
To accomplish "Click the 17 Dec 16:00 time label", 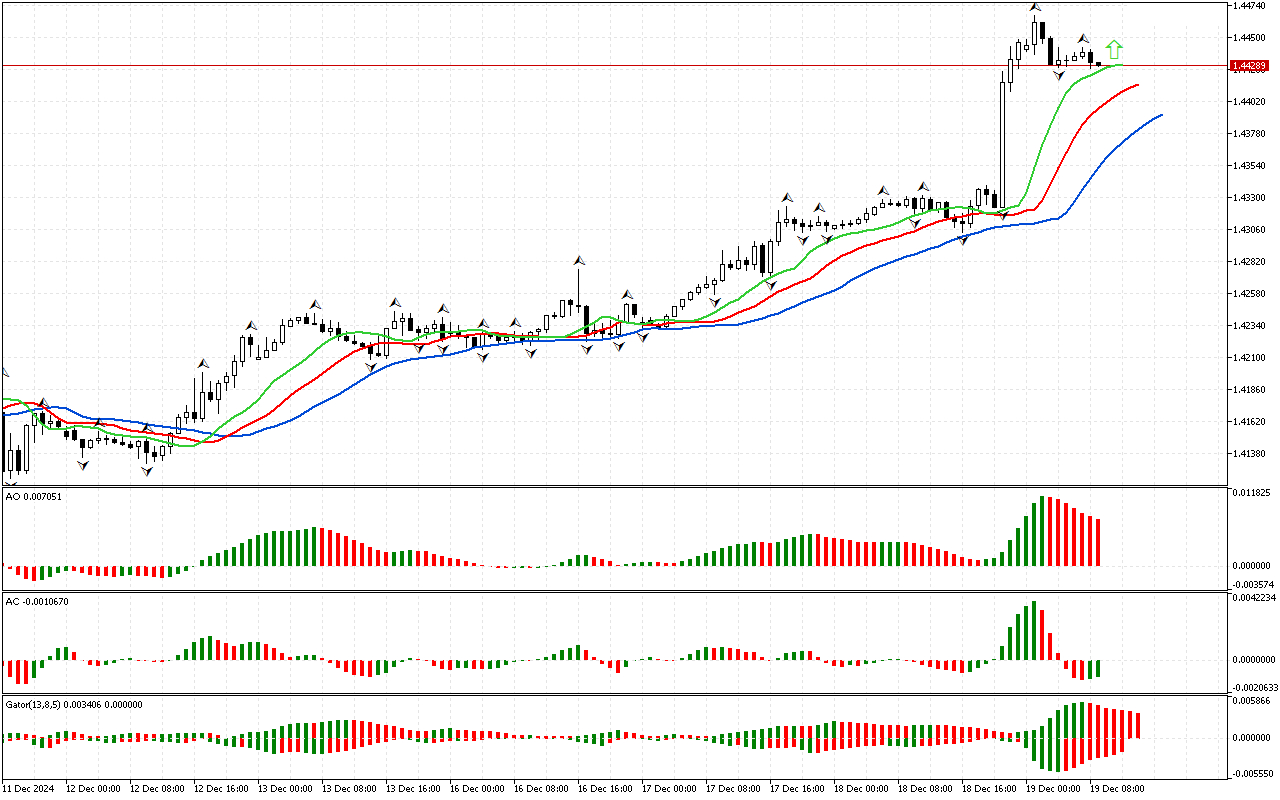I will tap(797, 789).
